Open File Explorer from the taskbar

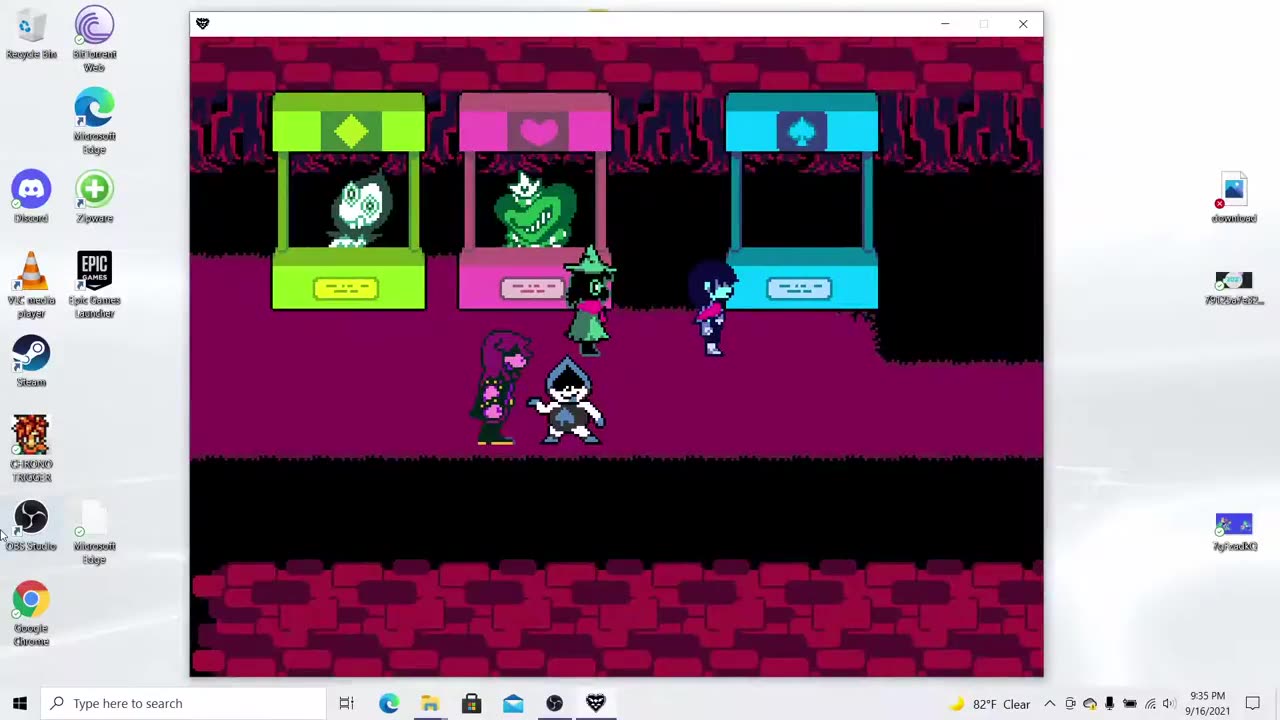tap(430, 703)
